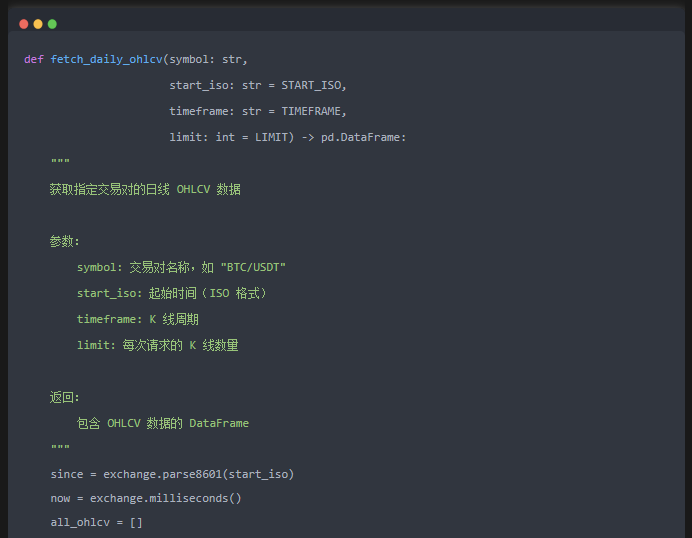This screenshot has height=538, width=692.
Task: Click the limit: 每次请求的 K 线数量 line
Action: tap(158, 345)
